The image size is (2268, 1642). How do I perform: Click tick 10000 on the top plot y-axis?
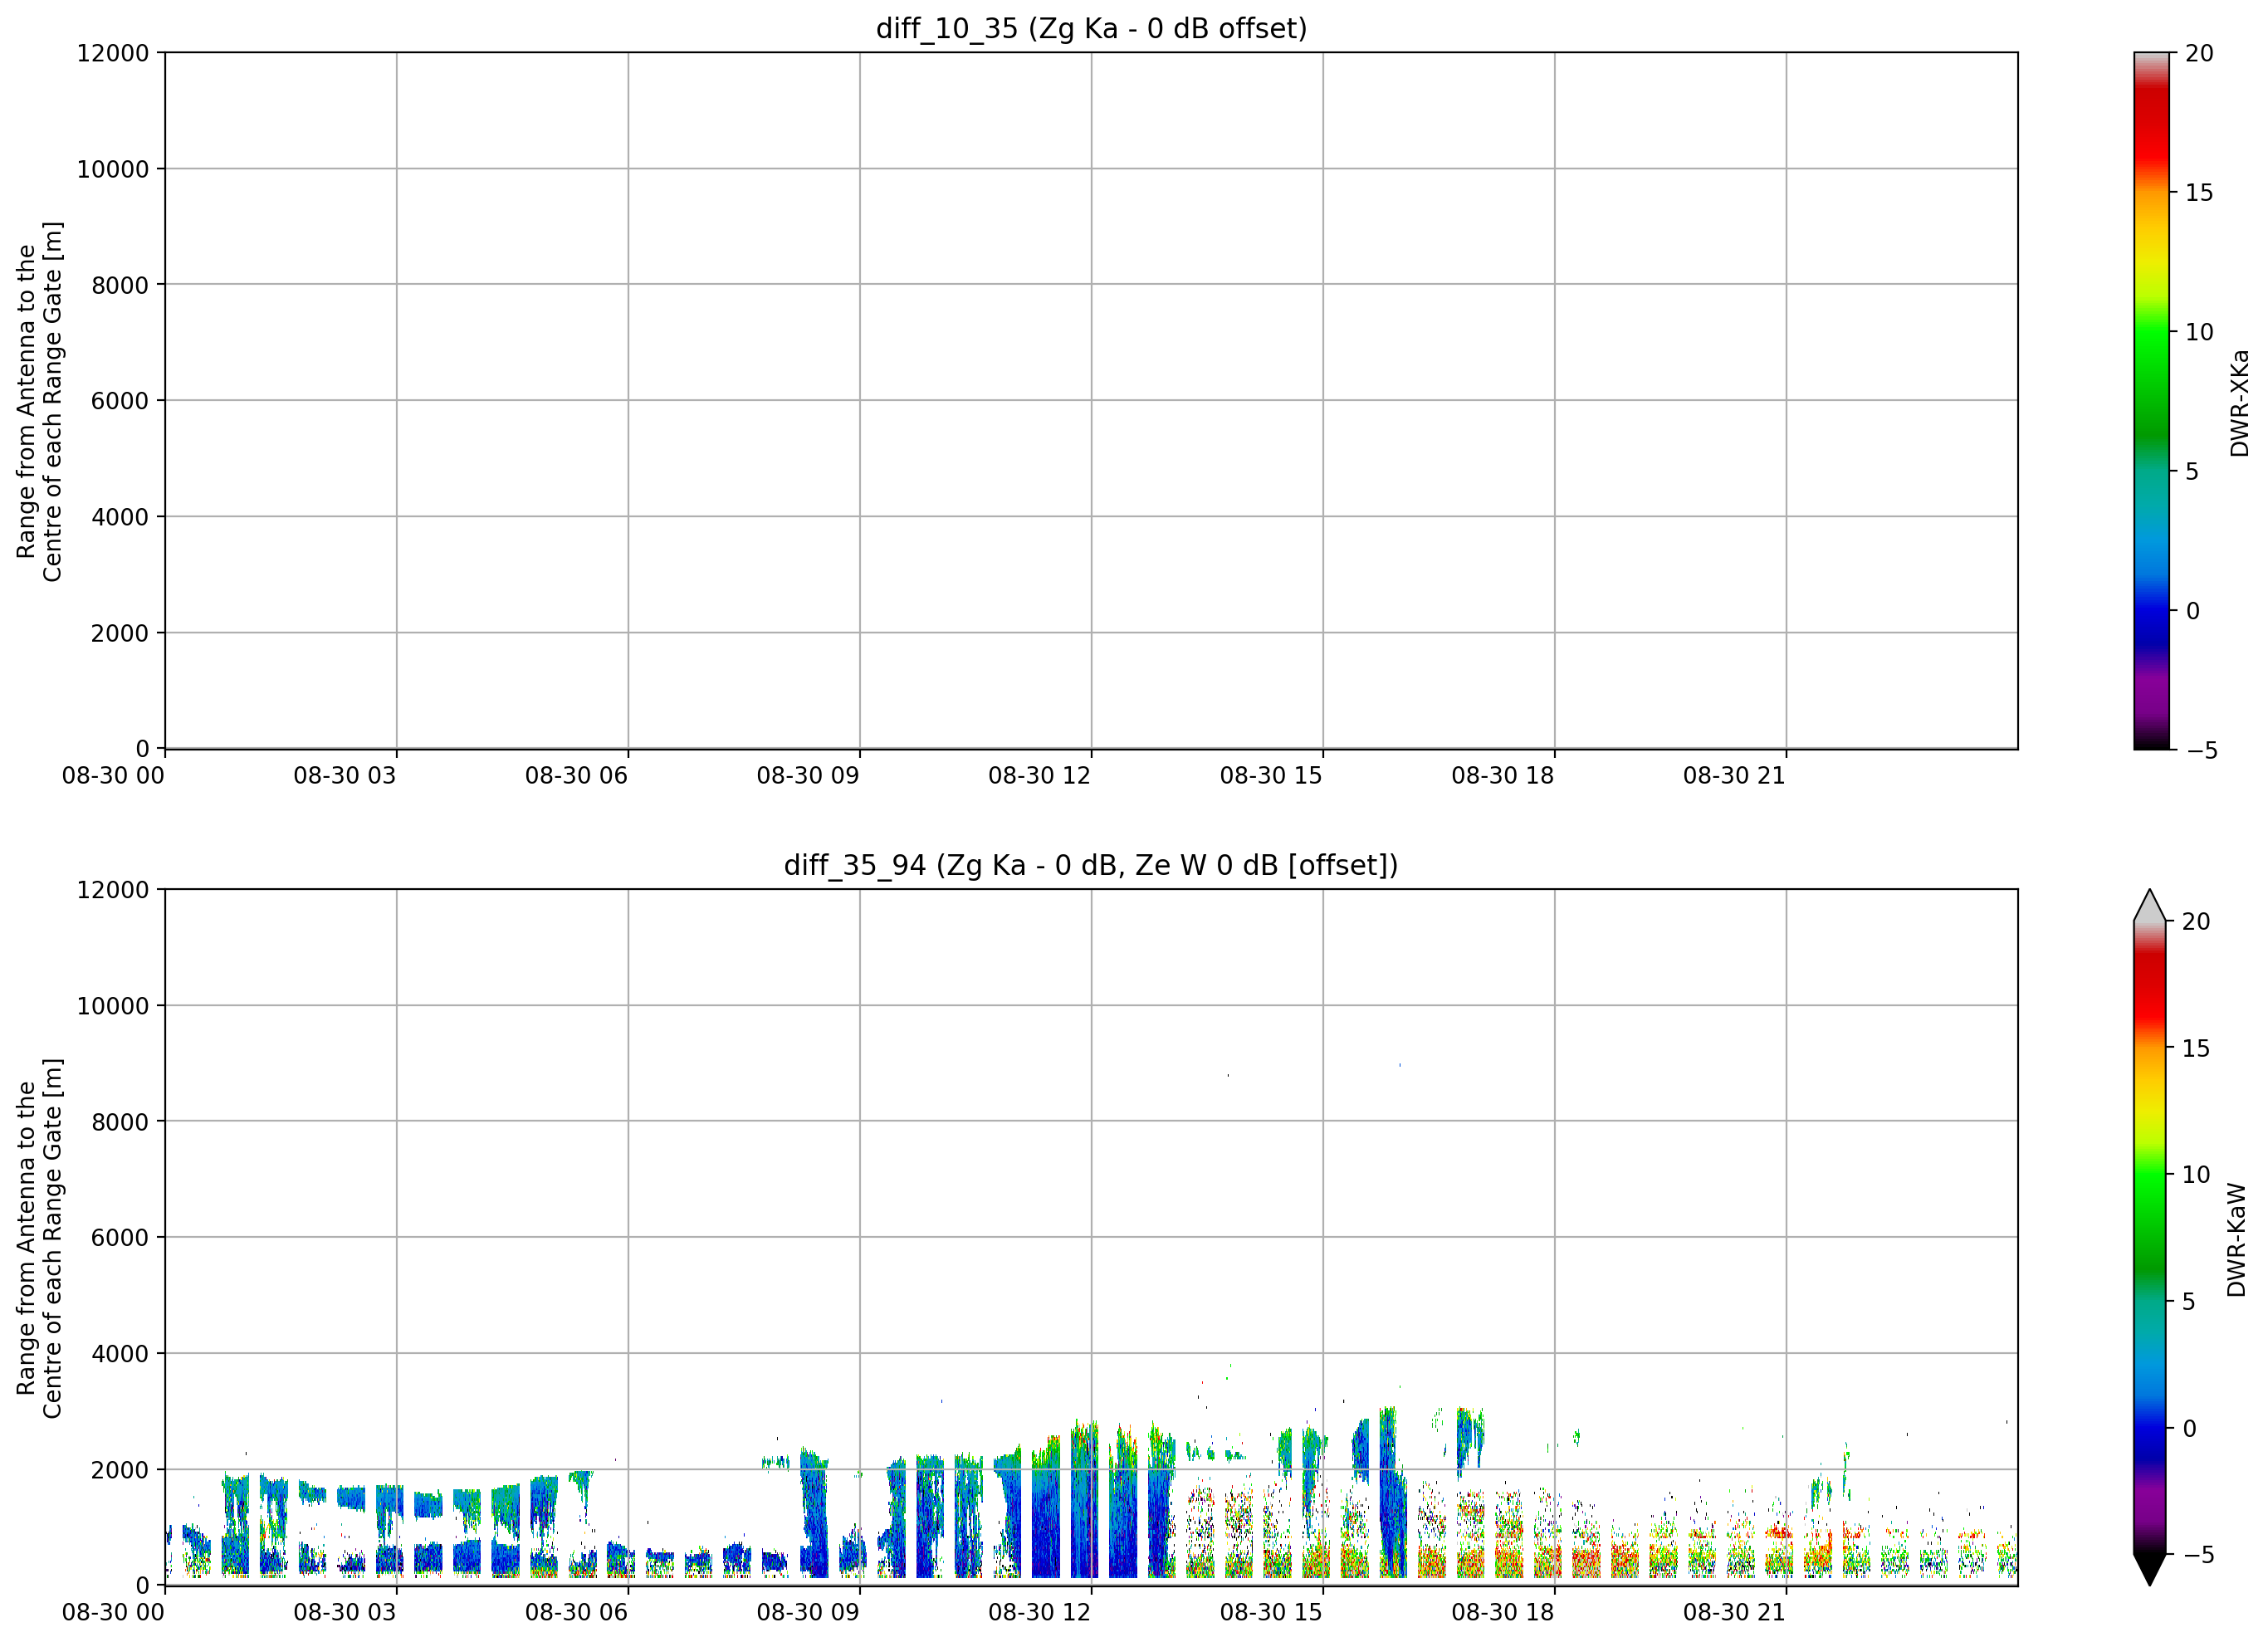pos(113,169)
